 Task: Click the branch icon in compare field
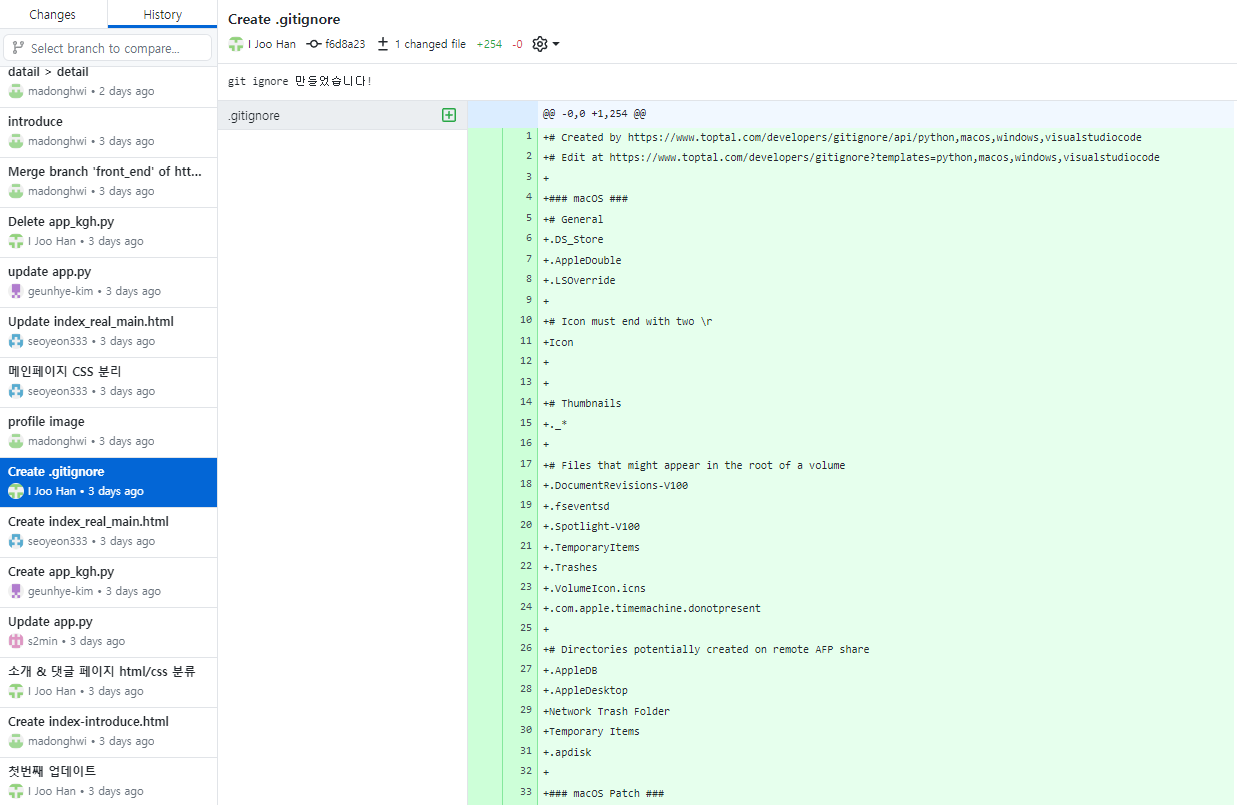coord(18,48)
